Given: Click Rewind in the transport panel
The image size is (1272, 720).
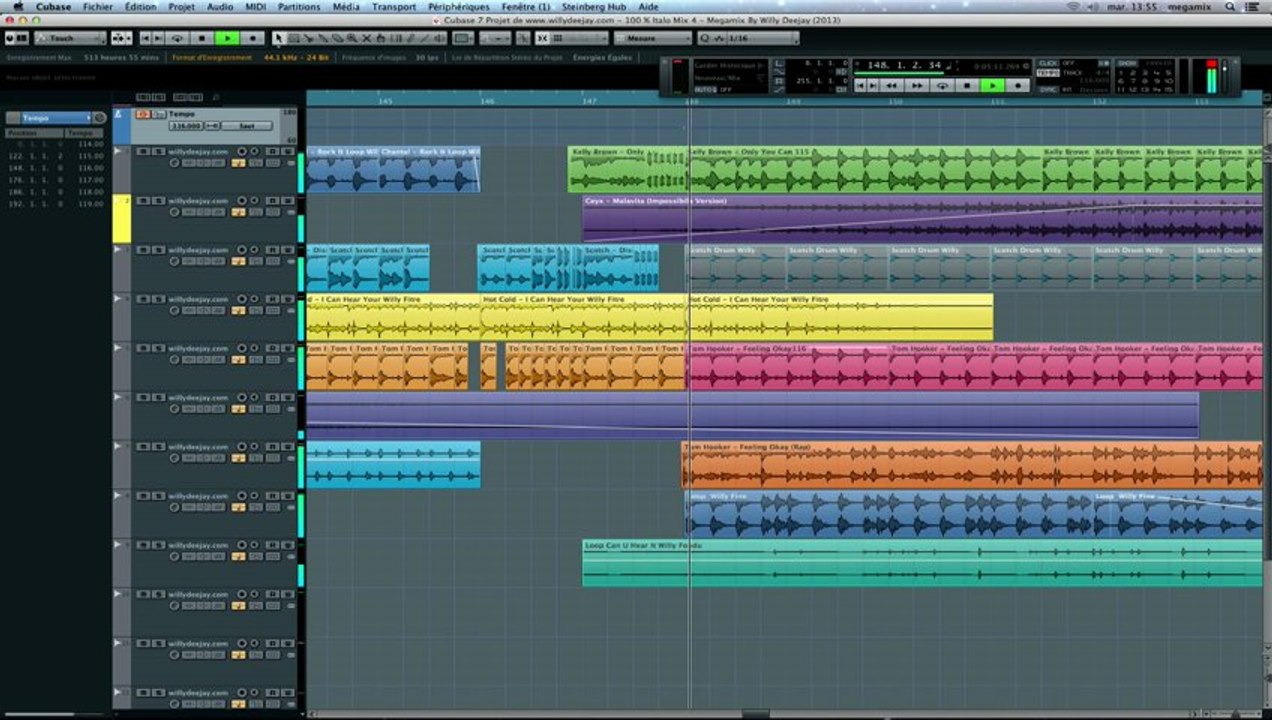Looking at the screenshot, I should pos(891,85).
